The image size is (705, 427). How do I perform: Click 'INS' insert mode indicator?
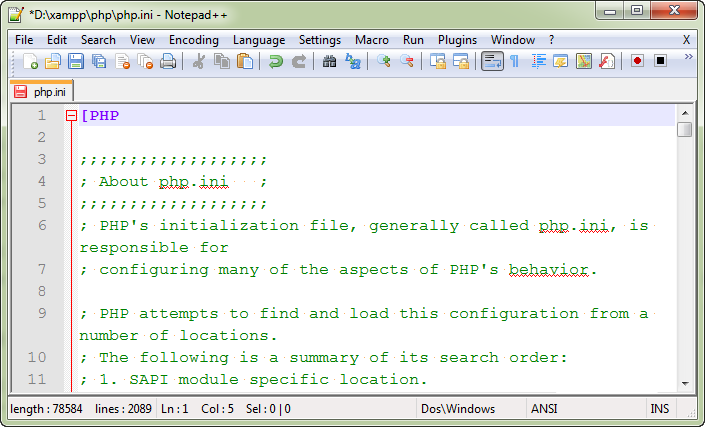(660, 409)
